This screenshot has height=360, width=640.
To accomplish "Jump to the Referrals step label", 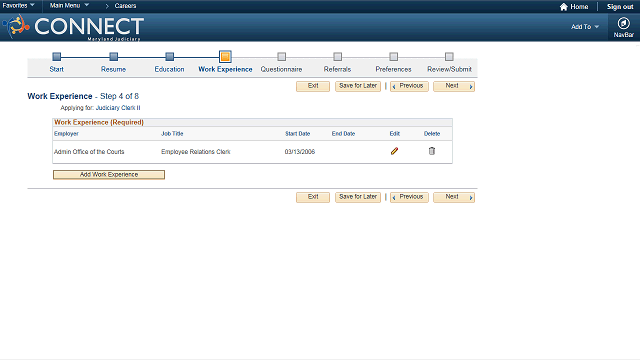I will click(x=337, y=69).
